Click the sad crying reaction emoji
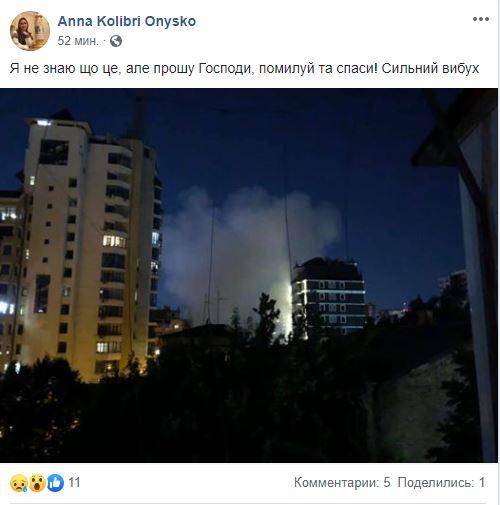The width and height of the screenshot is (500, 505). [x=19, y=483]
